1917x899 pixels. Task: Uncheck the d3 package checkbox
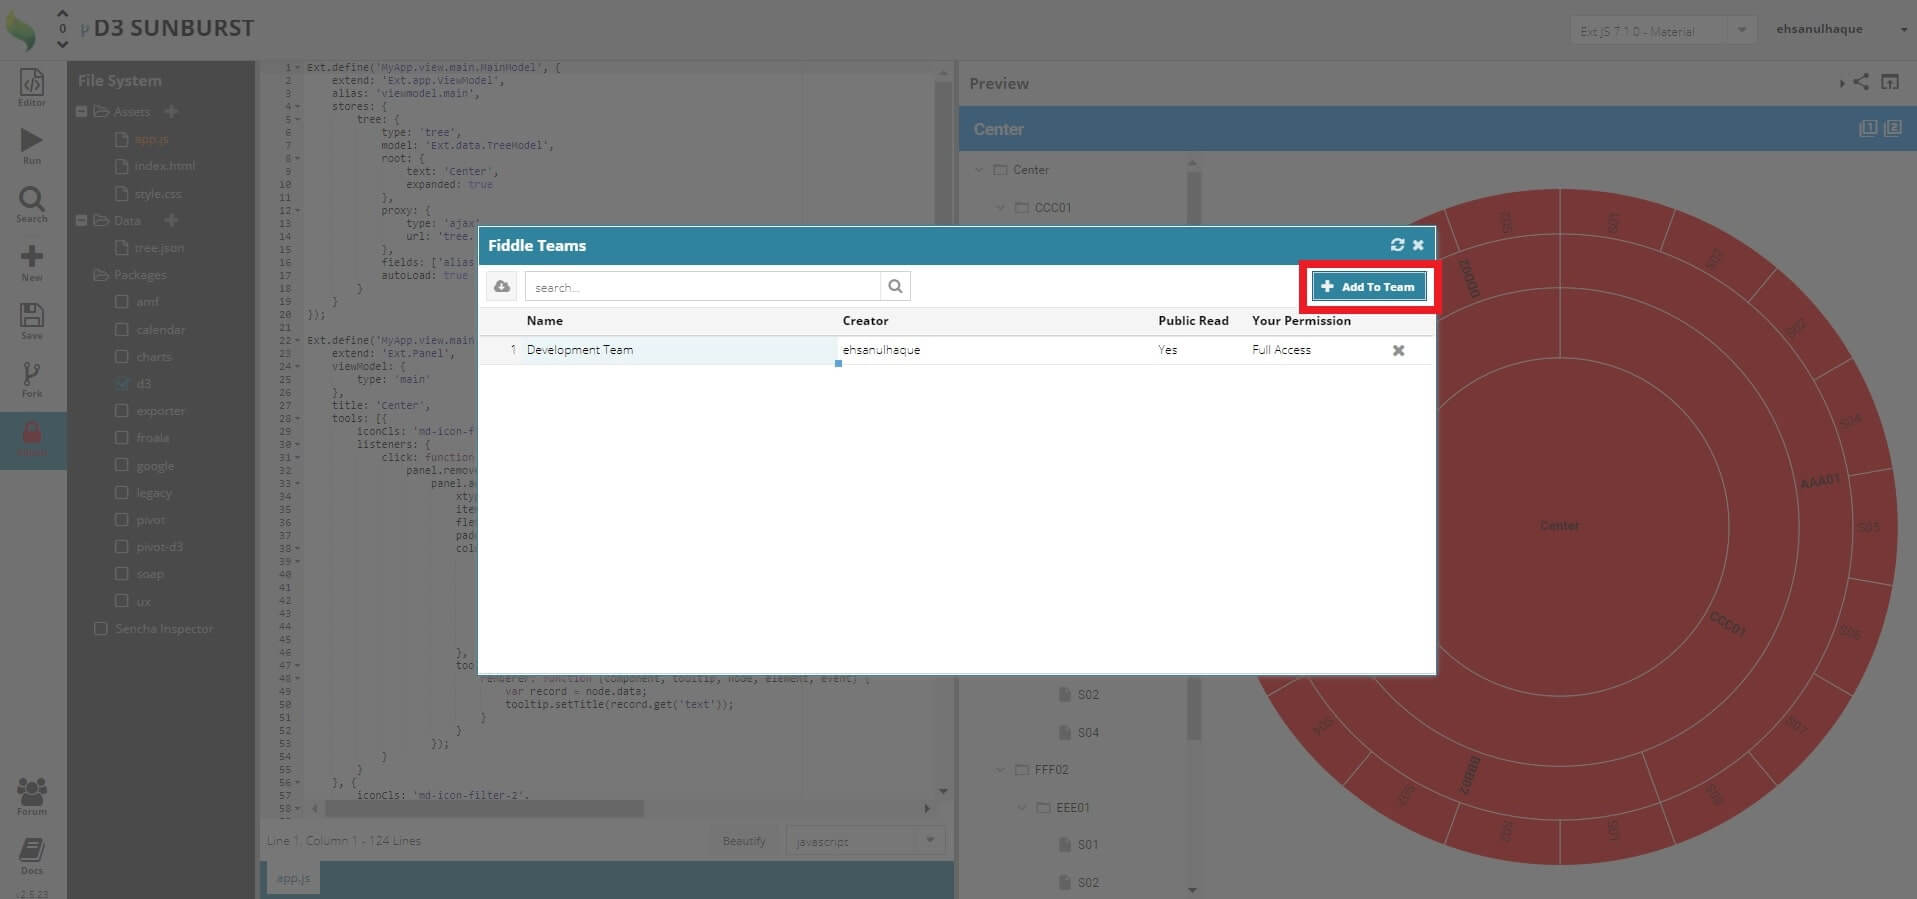122,383
